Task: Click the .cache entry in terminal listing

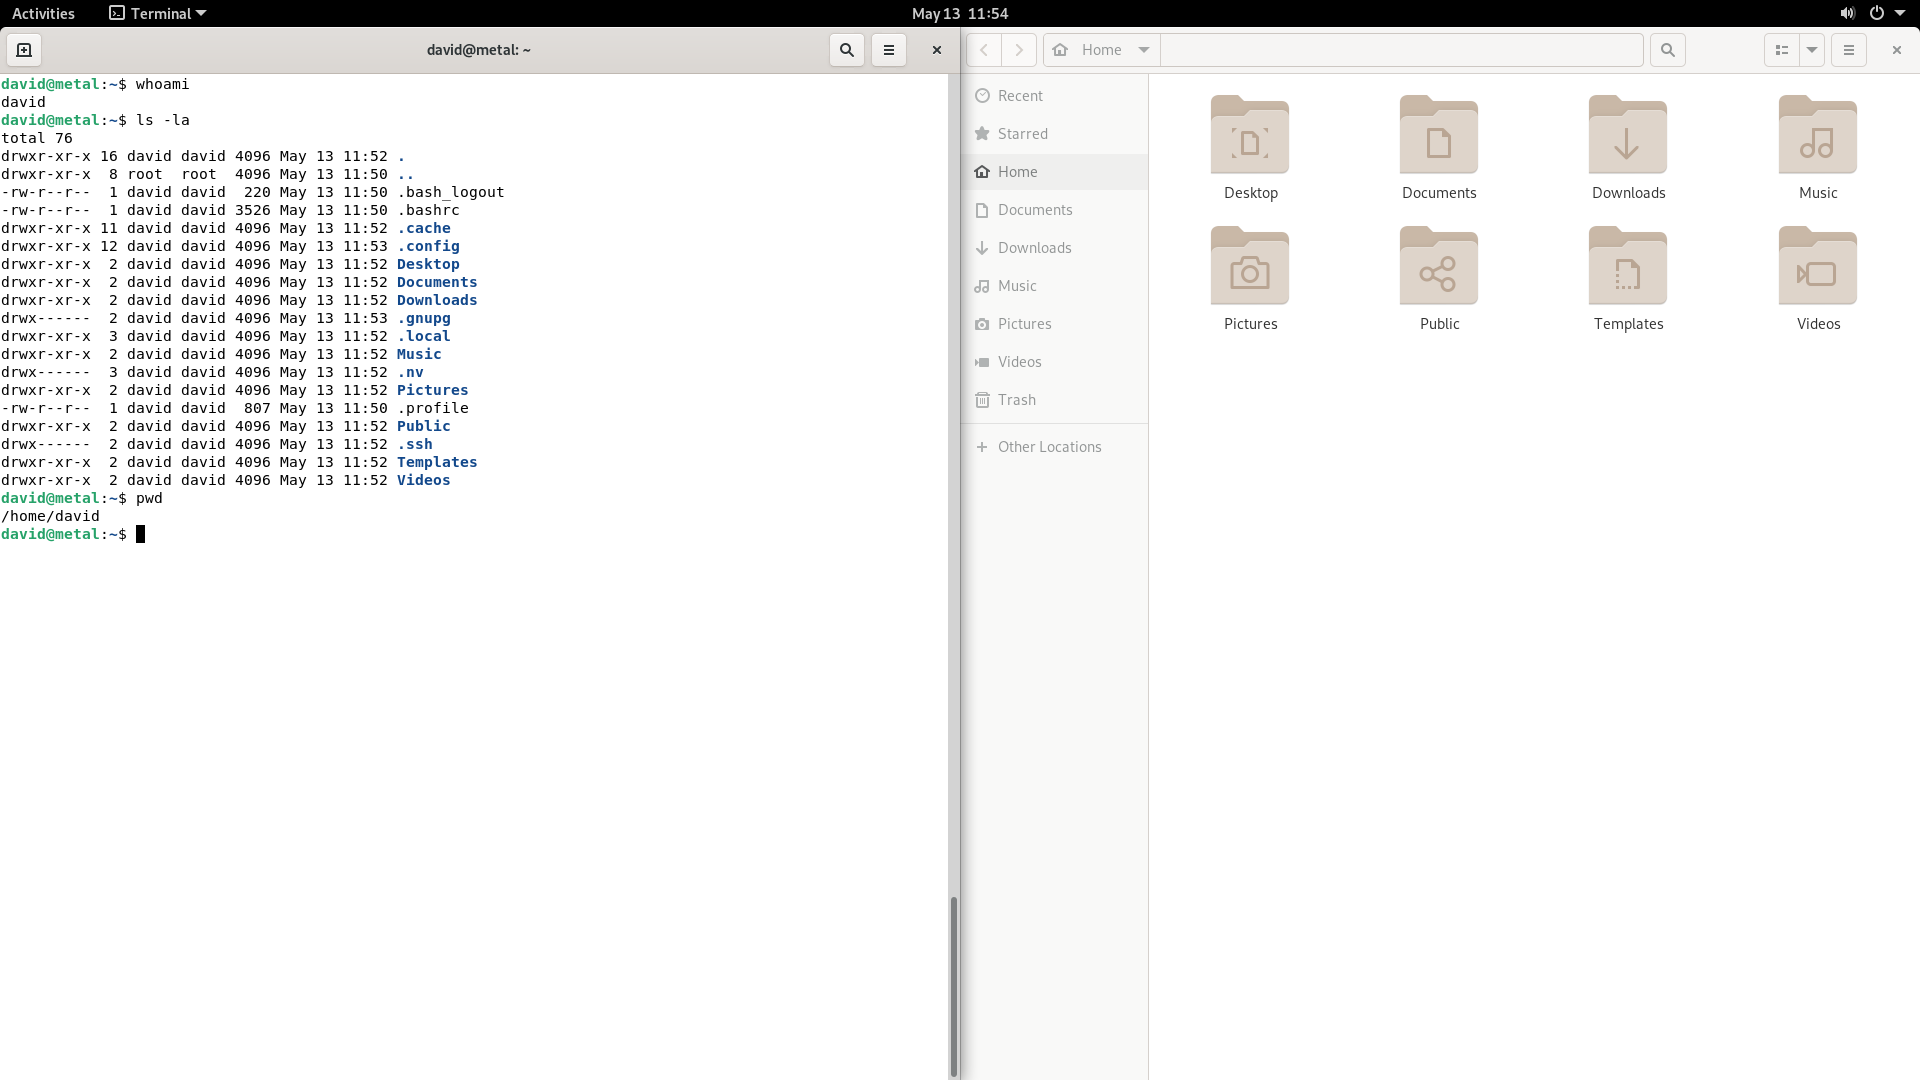Action: [x=424, y=228]
